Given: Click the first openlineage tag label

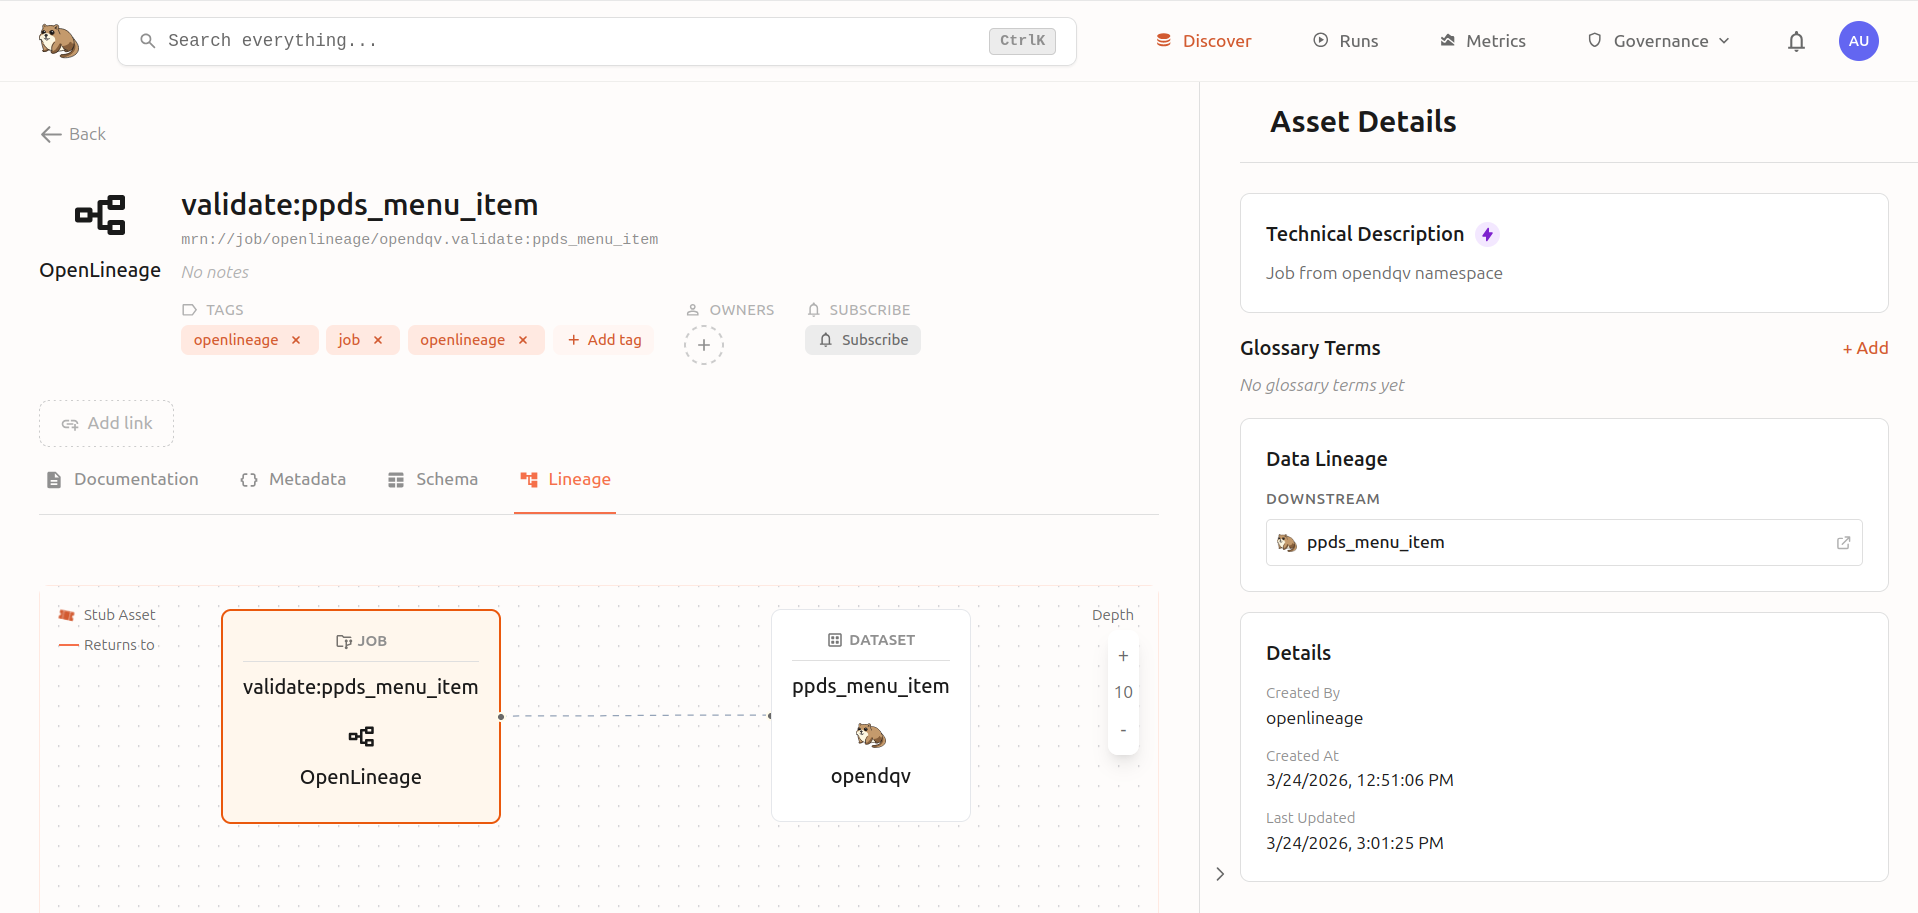Looking at the screenshot, I should coord(236,340).
